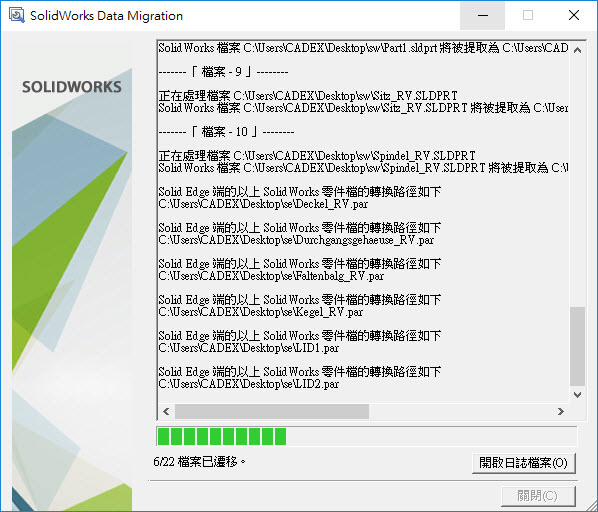Click the SolidWorks Data Migration title icon
The width and height of the screenshot is (598, 512).
(x=16, y=15)
